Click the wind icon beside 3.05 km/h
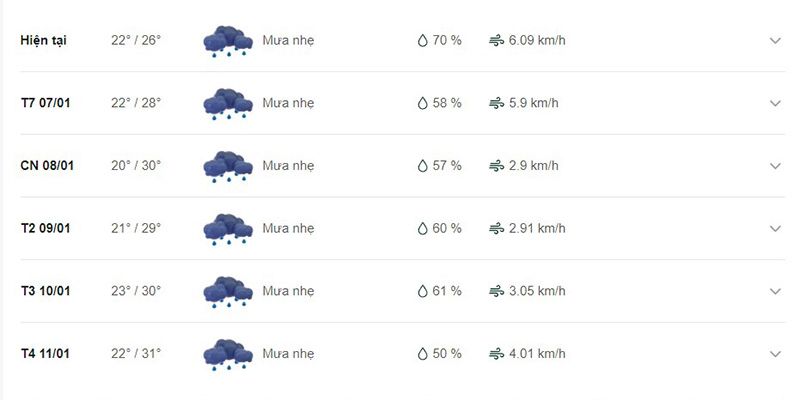Image resolution: width=800 pixels, height=400 pixels. click(496, 291)
